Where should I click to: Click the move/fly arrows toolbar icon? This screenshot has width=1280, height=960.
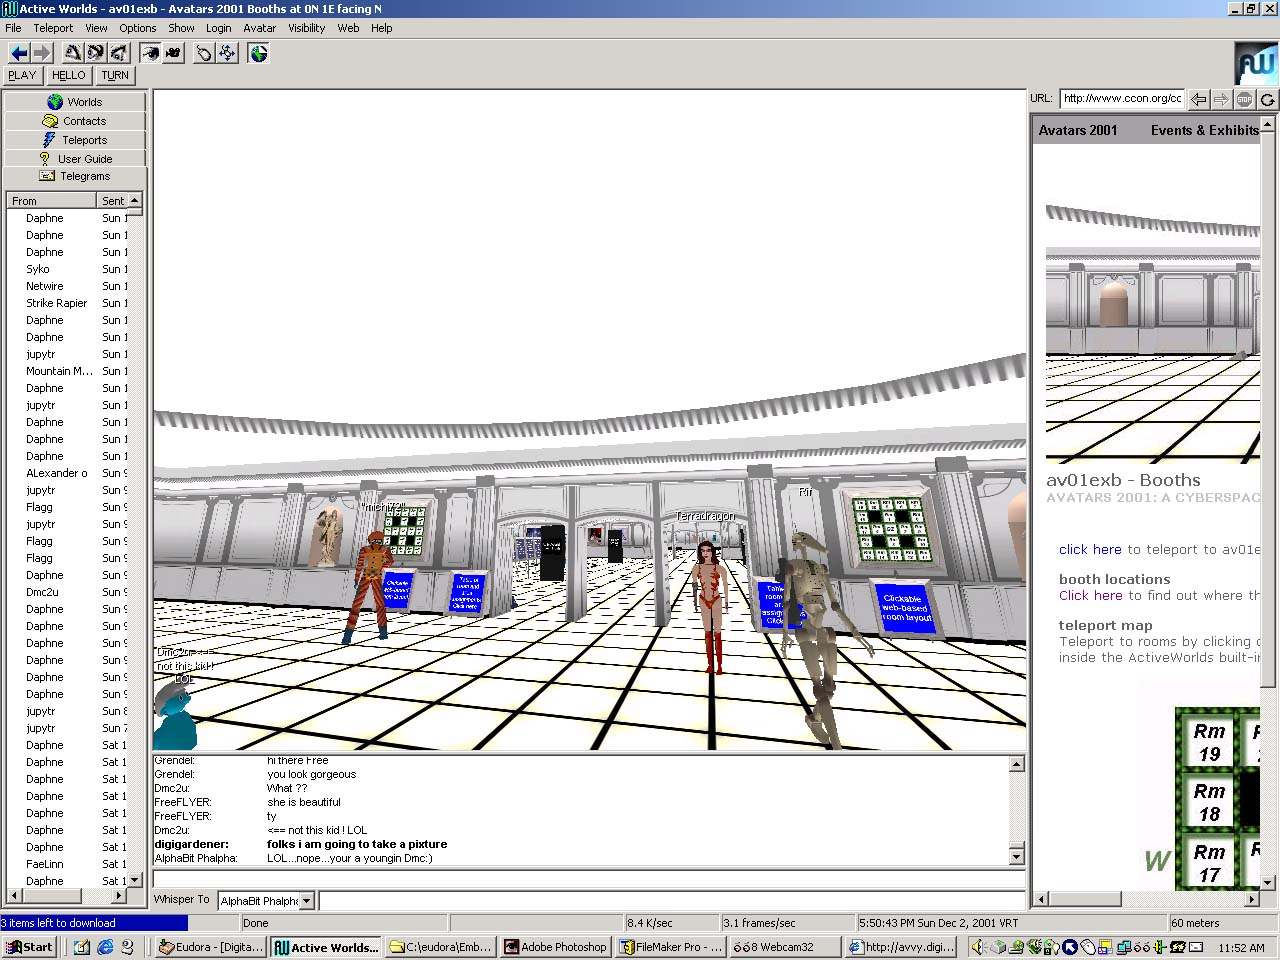(x=227, y=53)
